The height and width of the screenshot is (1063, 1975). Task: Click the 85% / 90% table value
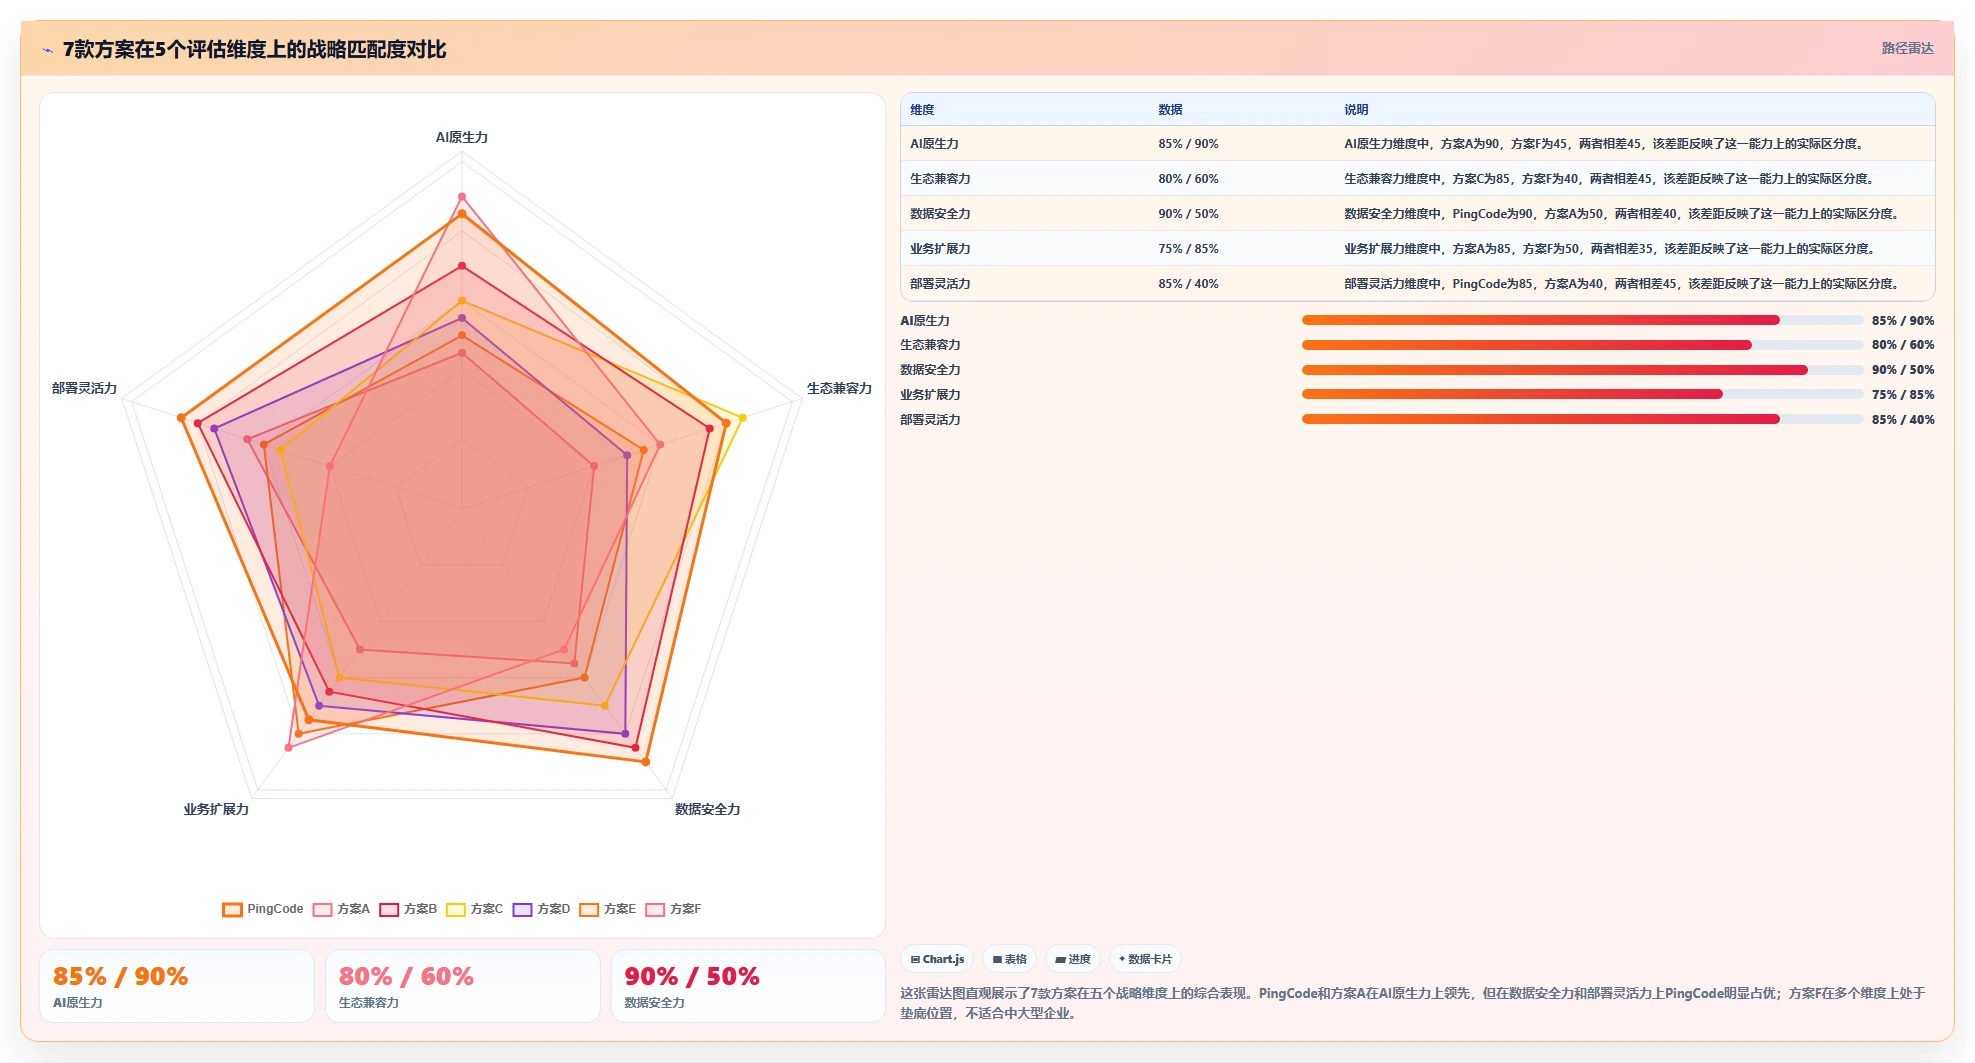[1188, 144]
